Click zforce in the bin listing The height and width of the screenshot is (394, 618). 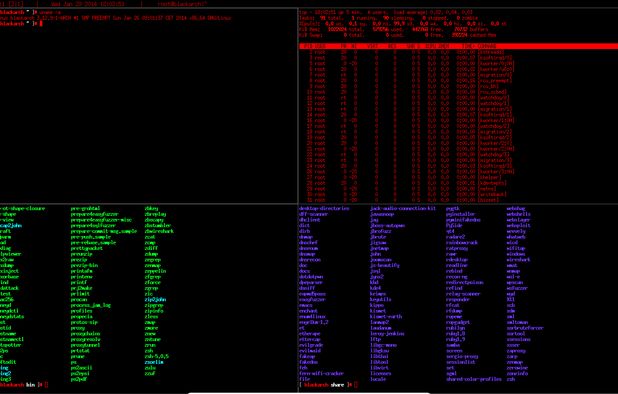[153, 282]
